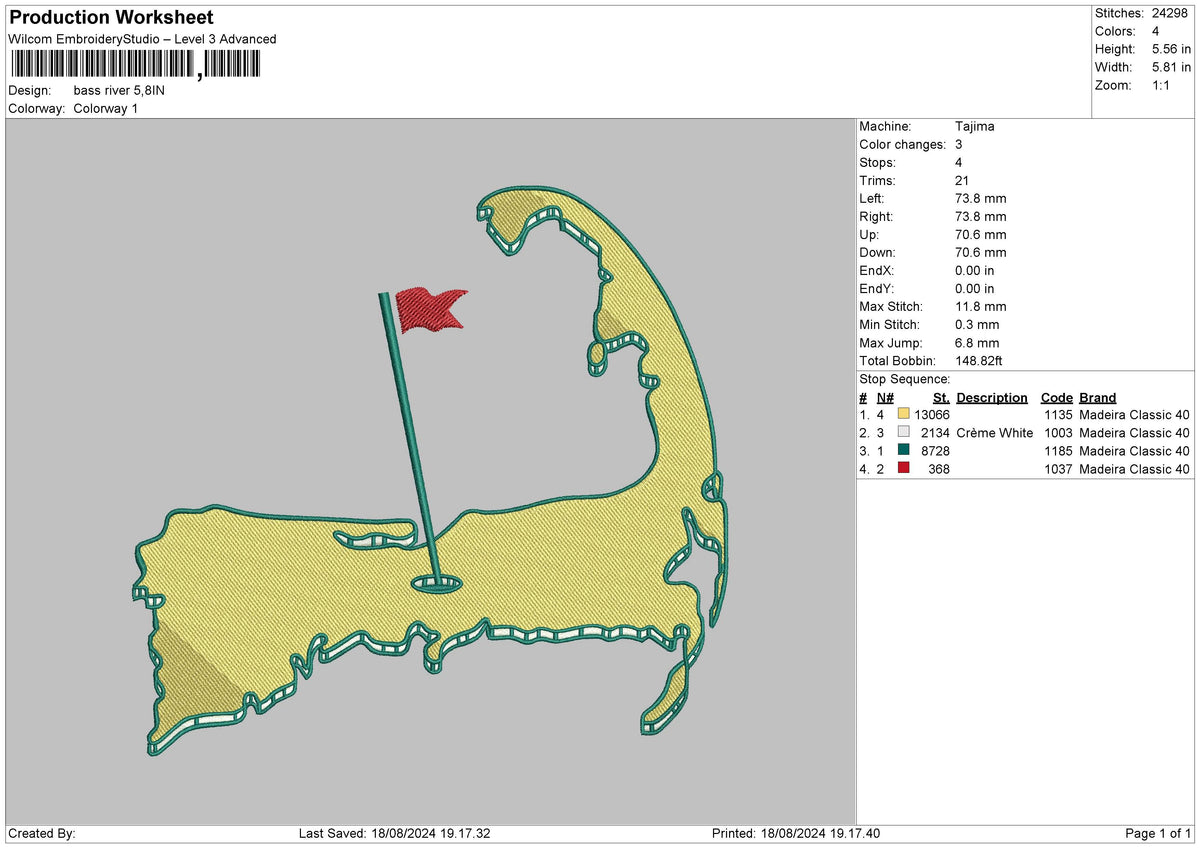Click the Machine value 'Tajima'
This screenshot has height=848, width=1200.
tap(975, 126)
